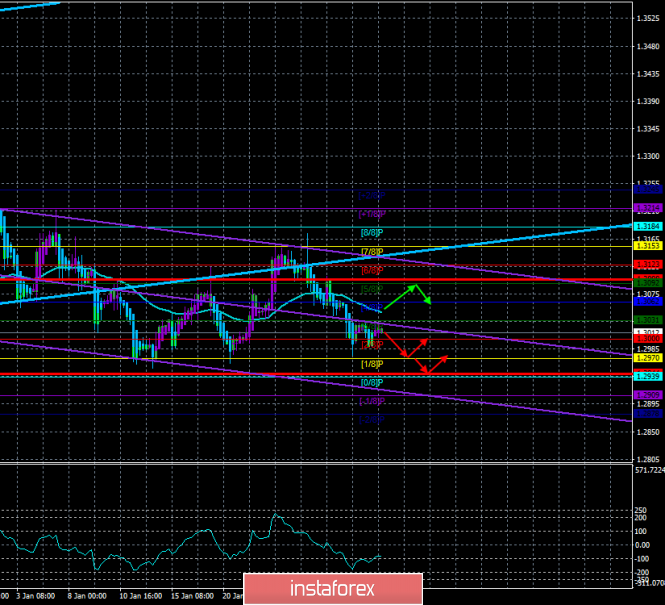Click the [8/8]P Murray level label
Image resolution: width=665 pixels, height=605 pixels.
pyautogui.click(x=372, y=233)
